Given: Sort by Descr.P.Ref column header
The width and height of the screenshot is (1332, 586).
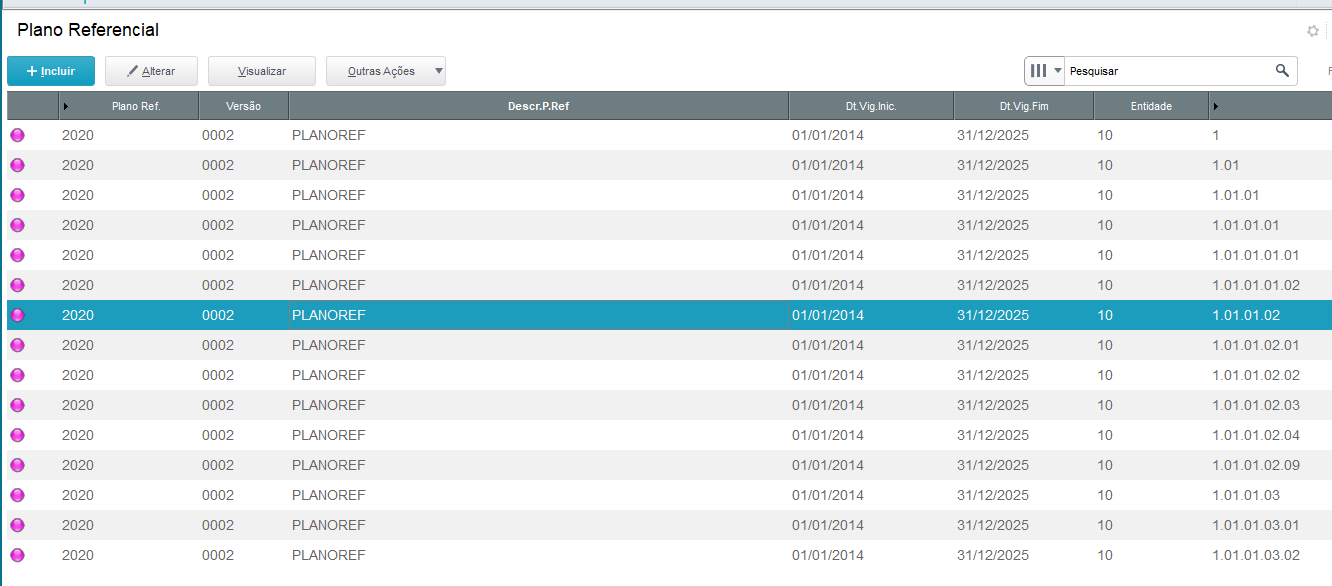Looking at the screenshot, I should pyautogui.click(x=539, y=106).
